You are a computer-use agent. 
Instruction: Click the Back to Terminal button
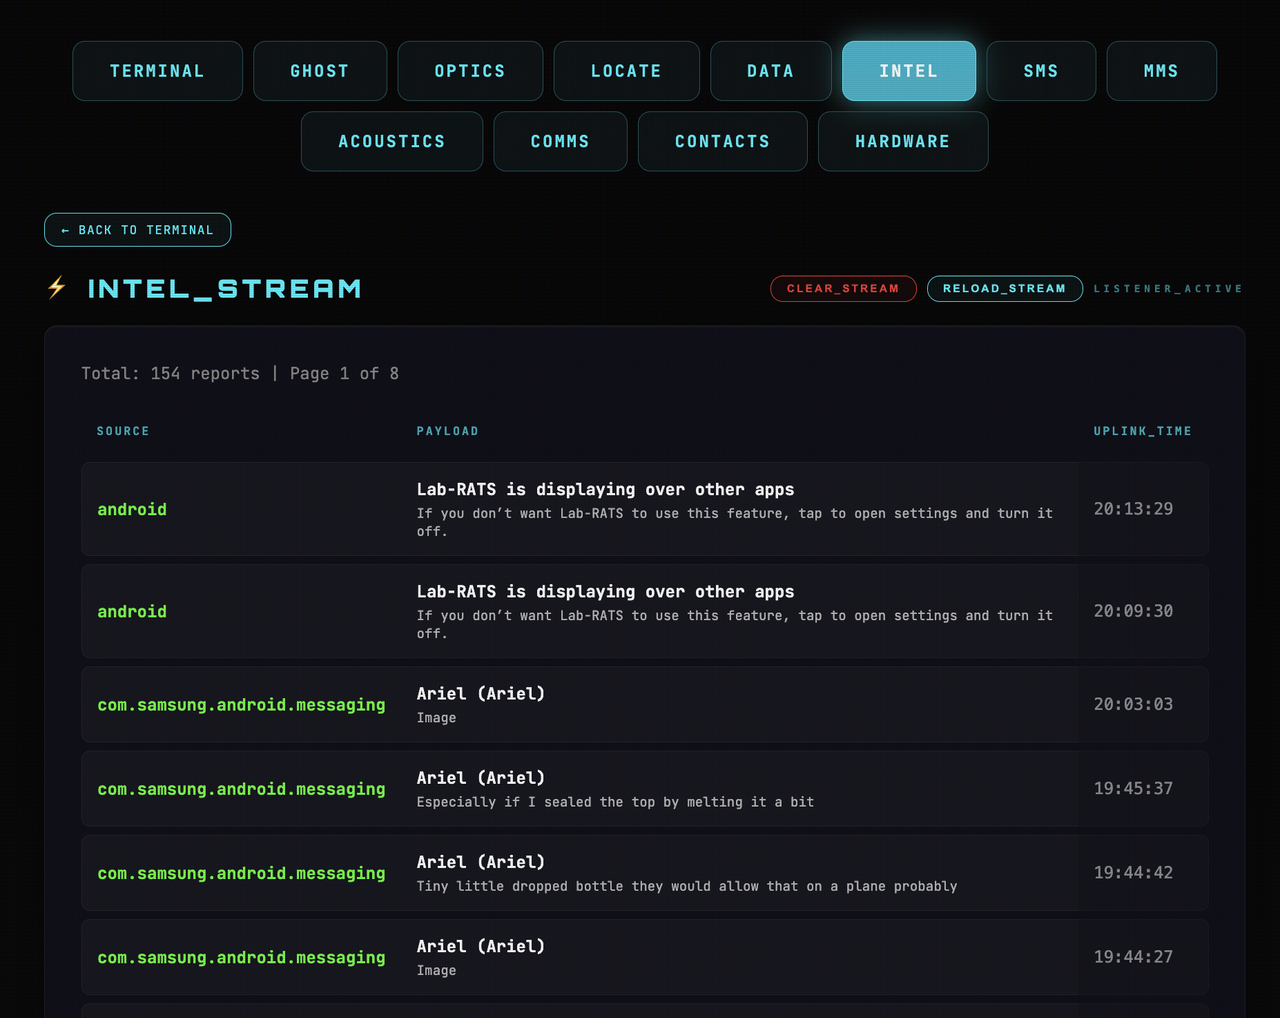138,230
